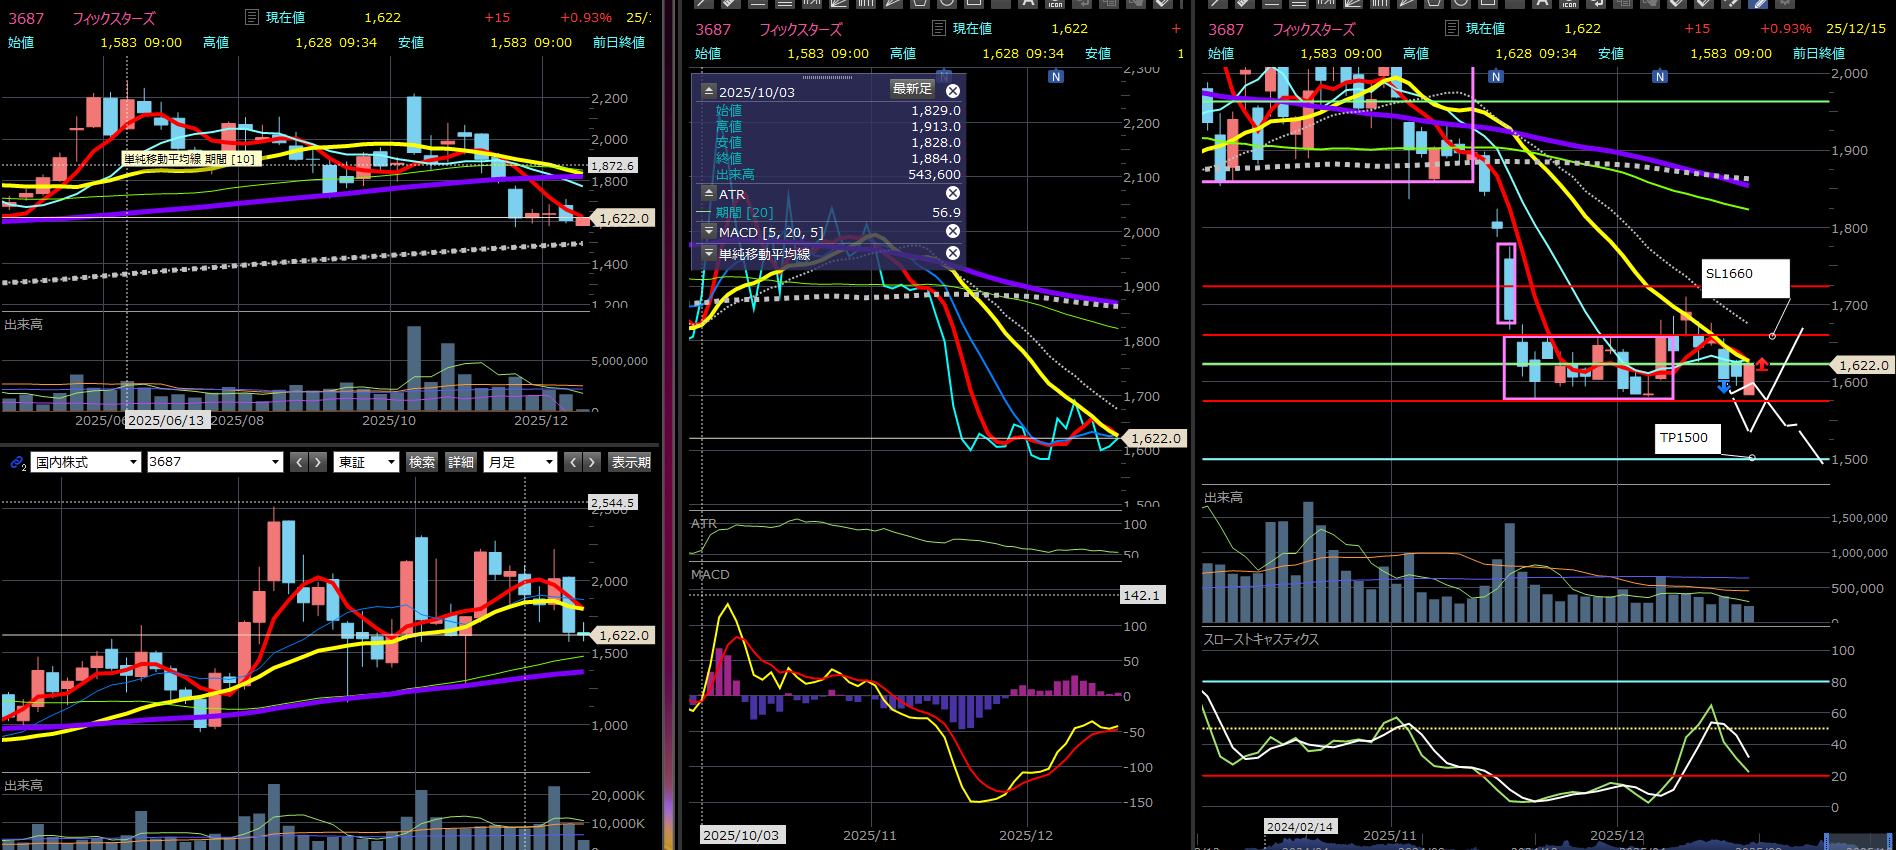The width and height of the screenshot is (1896, 850).
Task: Open the memo icon beside 現在値 in top-left chart
Action: coord(252,17)
